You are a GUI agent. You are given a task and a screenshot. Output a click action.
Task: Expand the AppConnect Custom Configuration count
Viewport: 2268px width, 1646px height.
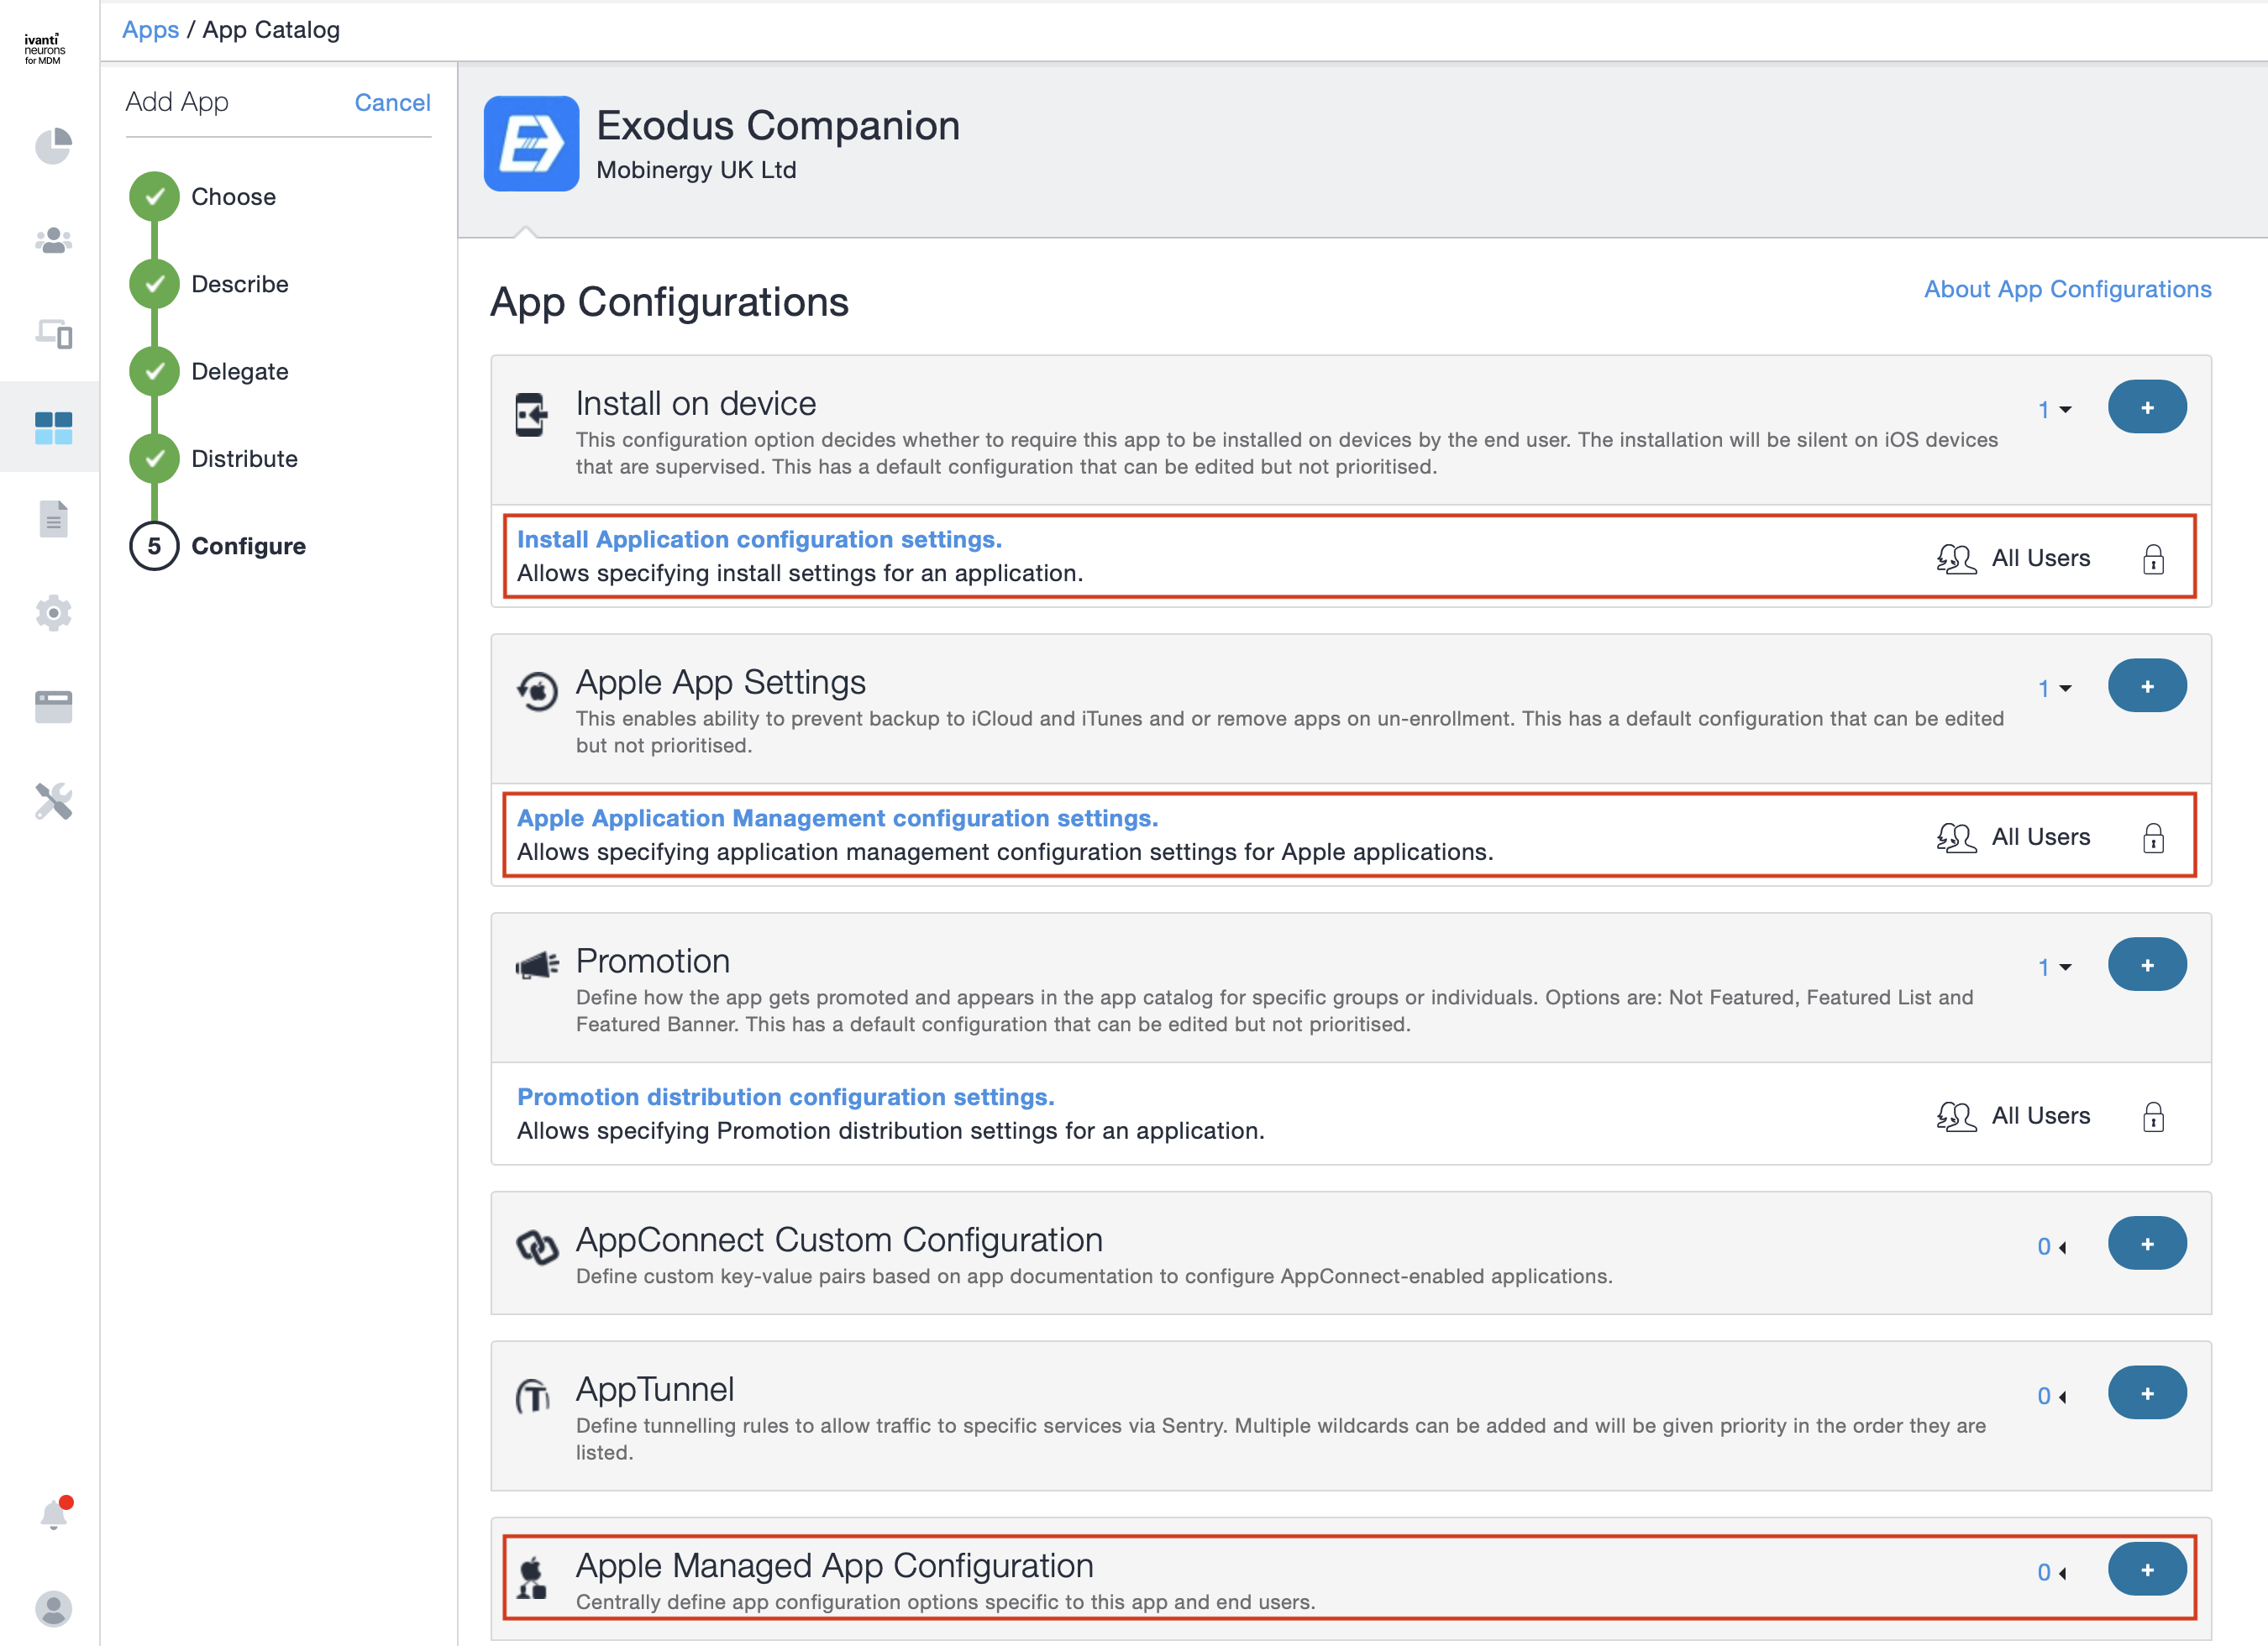[2052, 1246]
